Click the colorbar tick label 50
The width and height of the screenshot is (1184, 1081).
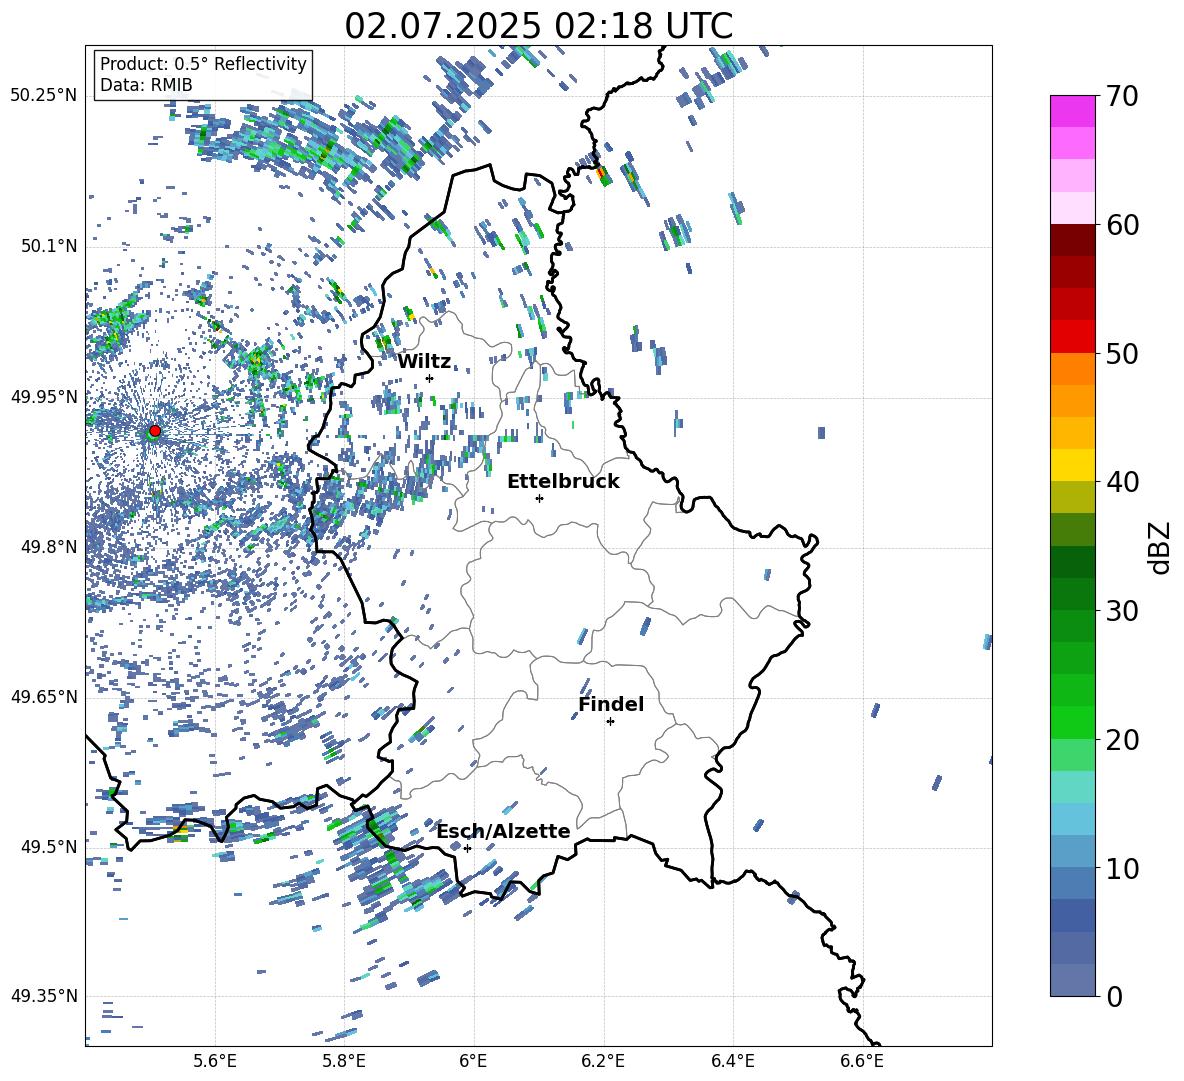pyautogui.click(x=1121, y=354)
